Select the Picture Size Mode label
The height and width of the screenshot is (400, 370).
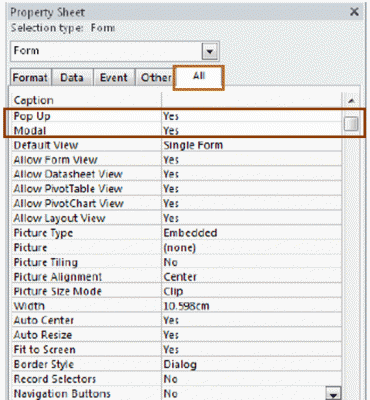(x=57, y=291)
